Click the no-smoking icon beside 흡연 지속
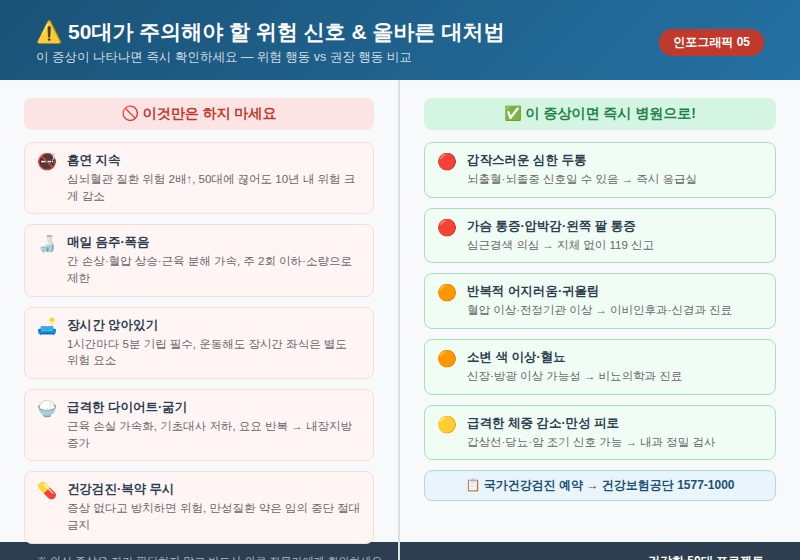Image resolution: width=800 pixels, height=560 pixels. [x=47, y=161]
